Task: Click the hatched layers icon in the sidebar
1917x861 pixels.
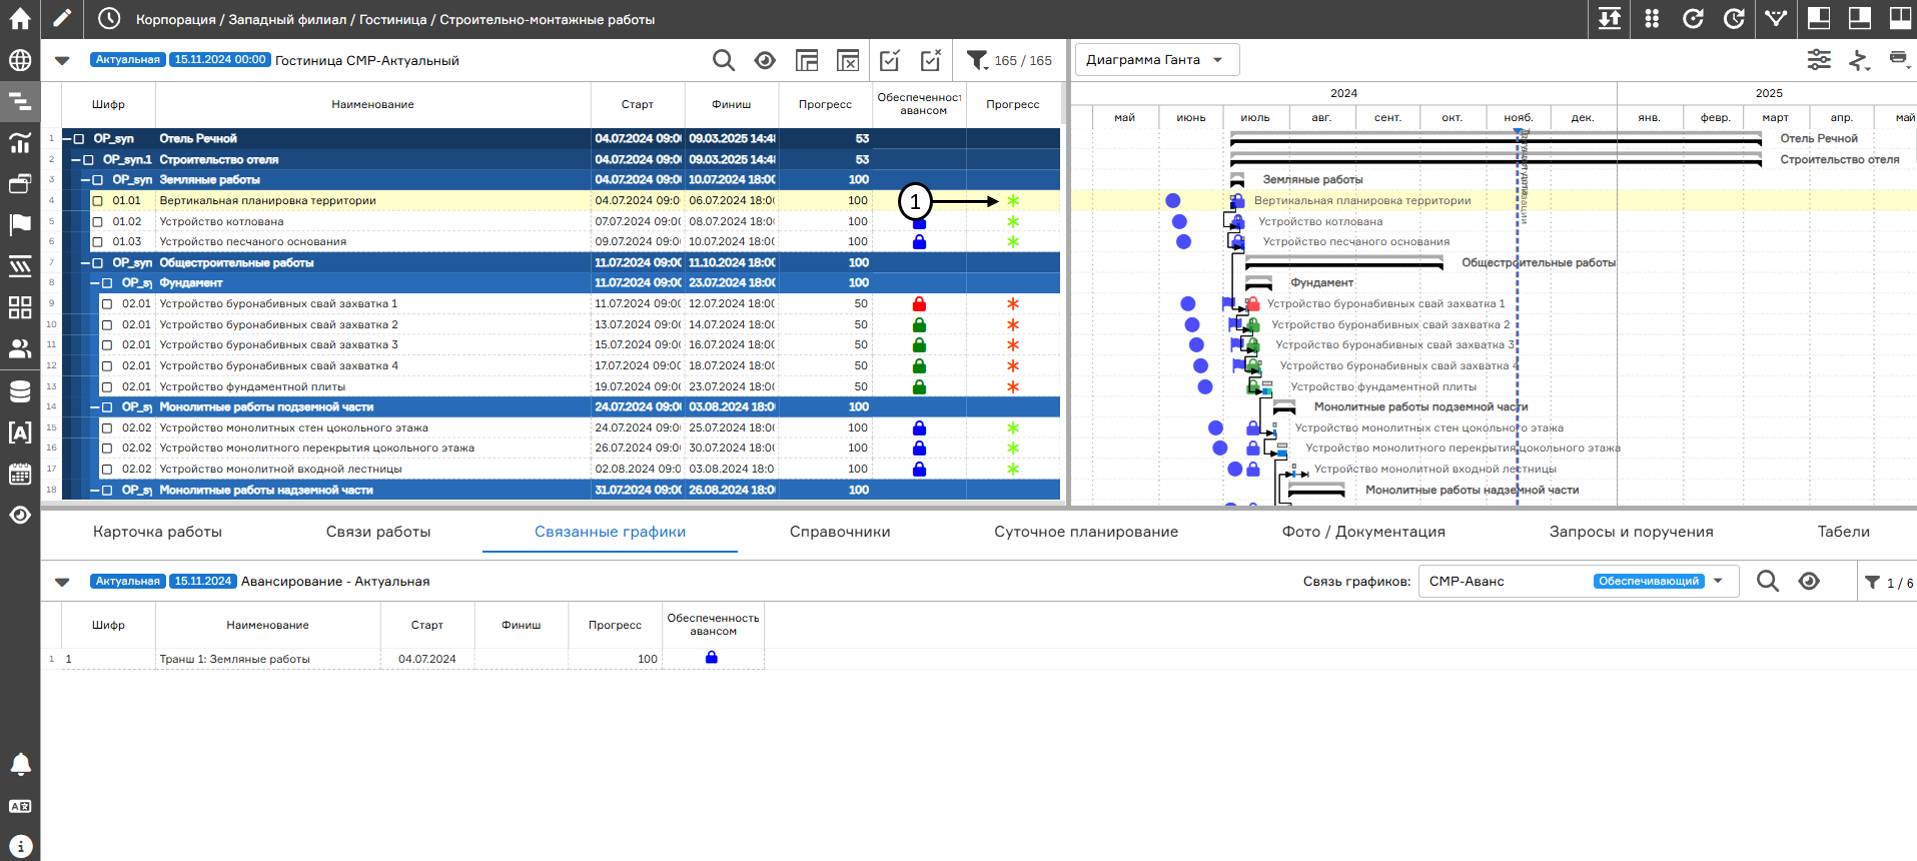Action: [x=20, y=266]
